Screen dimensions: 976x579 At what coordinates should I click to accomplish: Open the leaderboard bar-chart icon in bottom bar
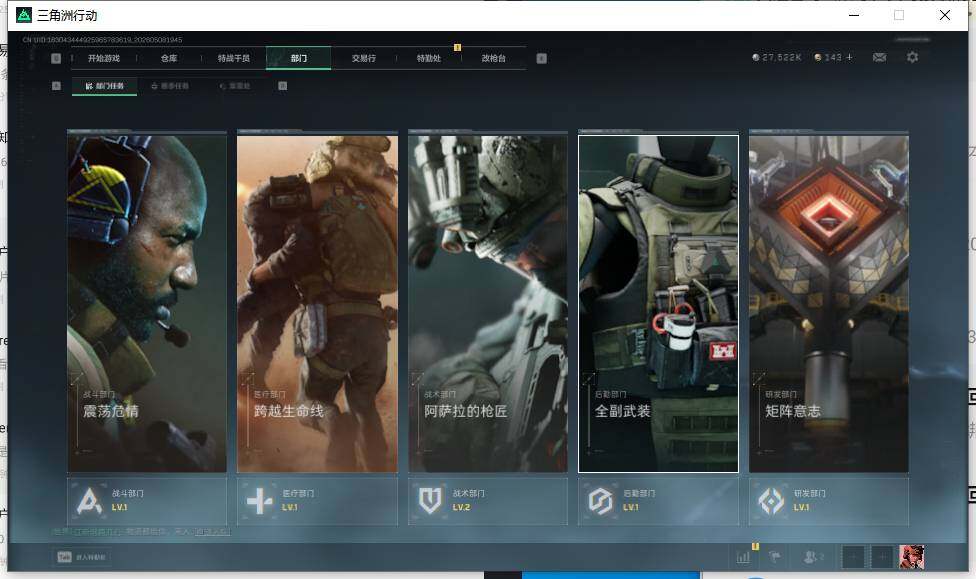tap(743, 557)
